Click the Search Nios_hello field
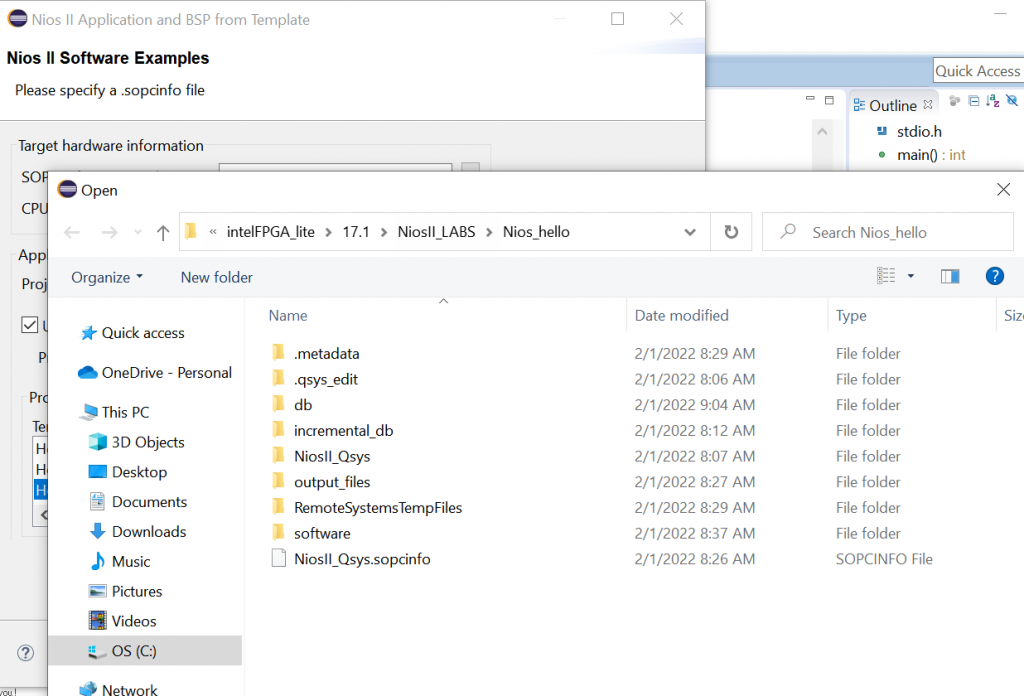The width and height of the screenshot is (1024, 696). click(x=888, y=232)
